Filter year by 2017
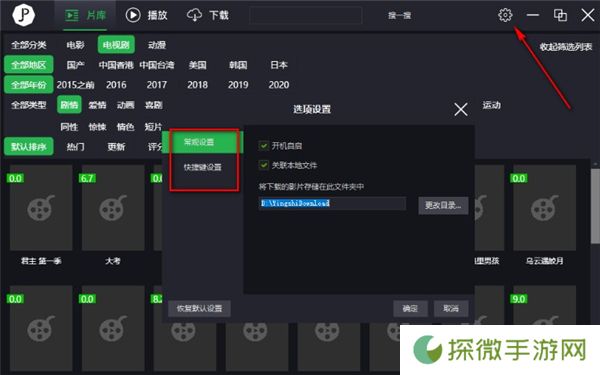 [x=157, y=85]
